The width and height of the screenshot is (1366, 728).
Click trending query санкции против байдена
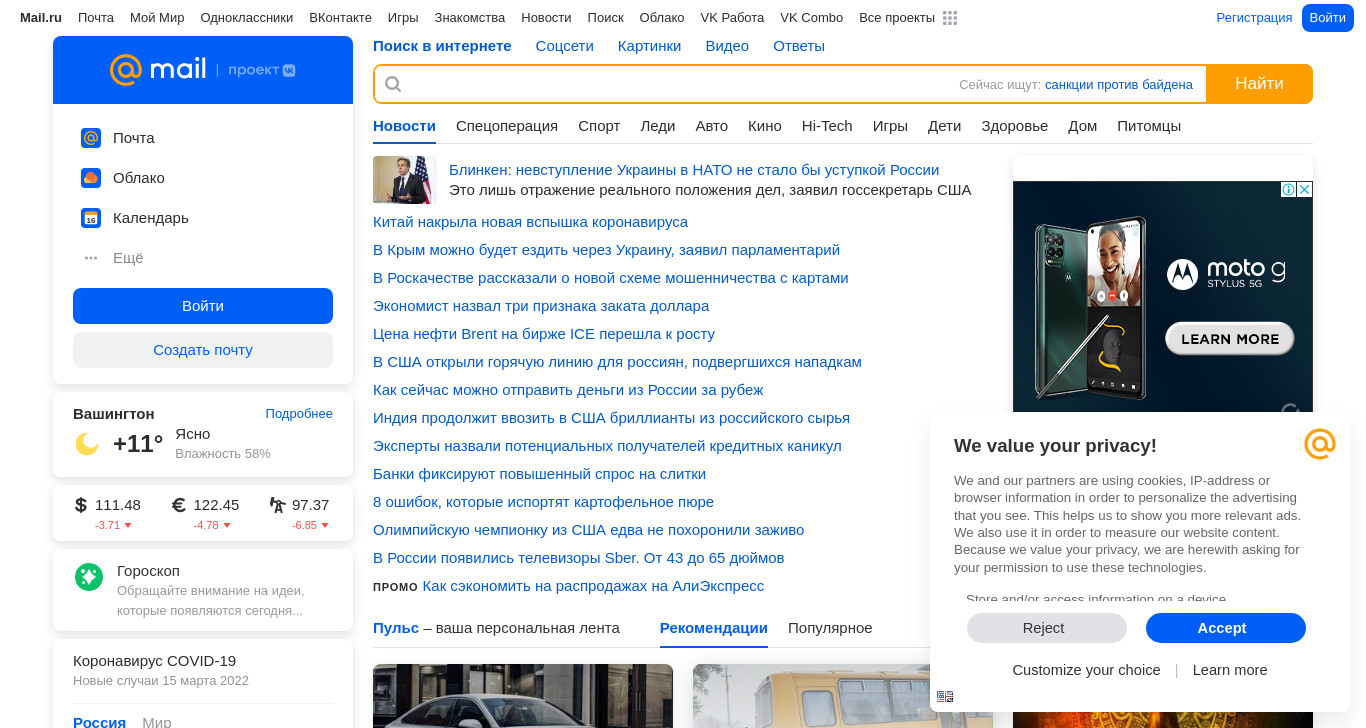pyautogui.click(x=1119, y=85)
